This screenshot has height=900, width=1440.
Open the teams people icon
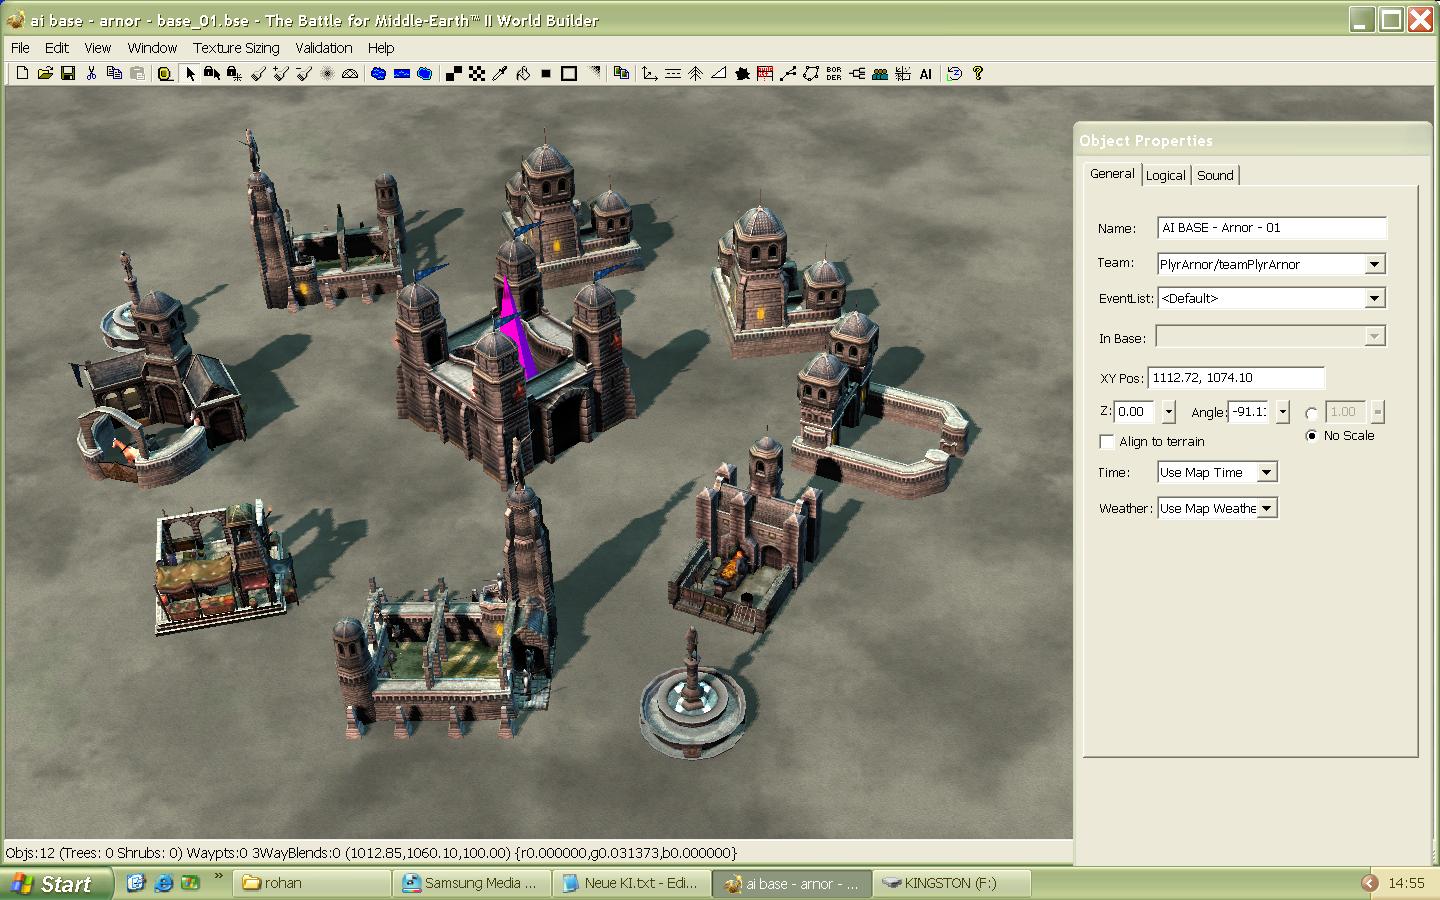880,73
